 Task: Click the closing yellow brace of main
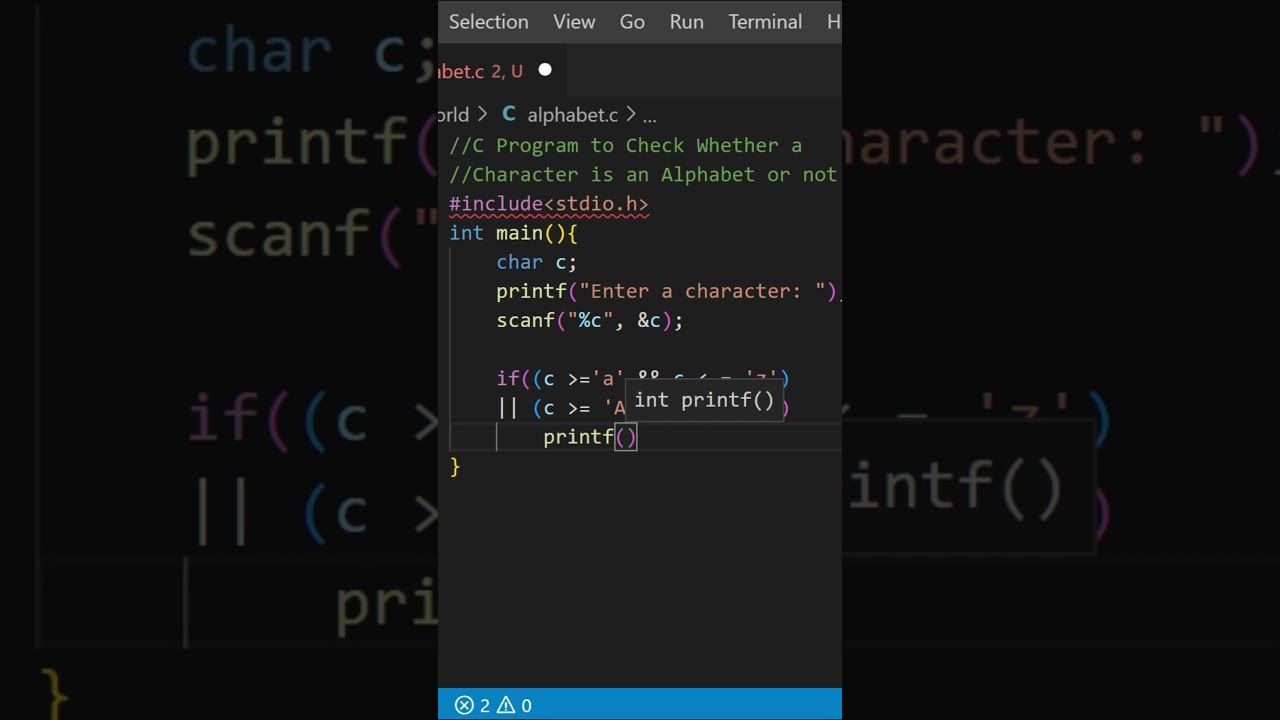click(x=455, y=466)
